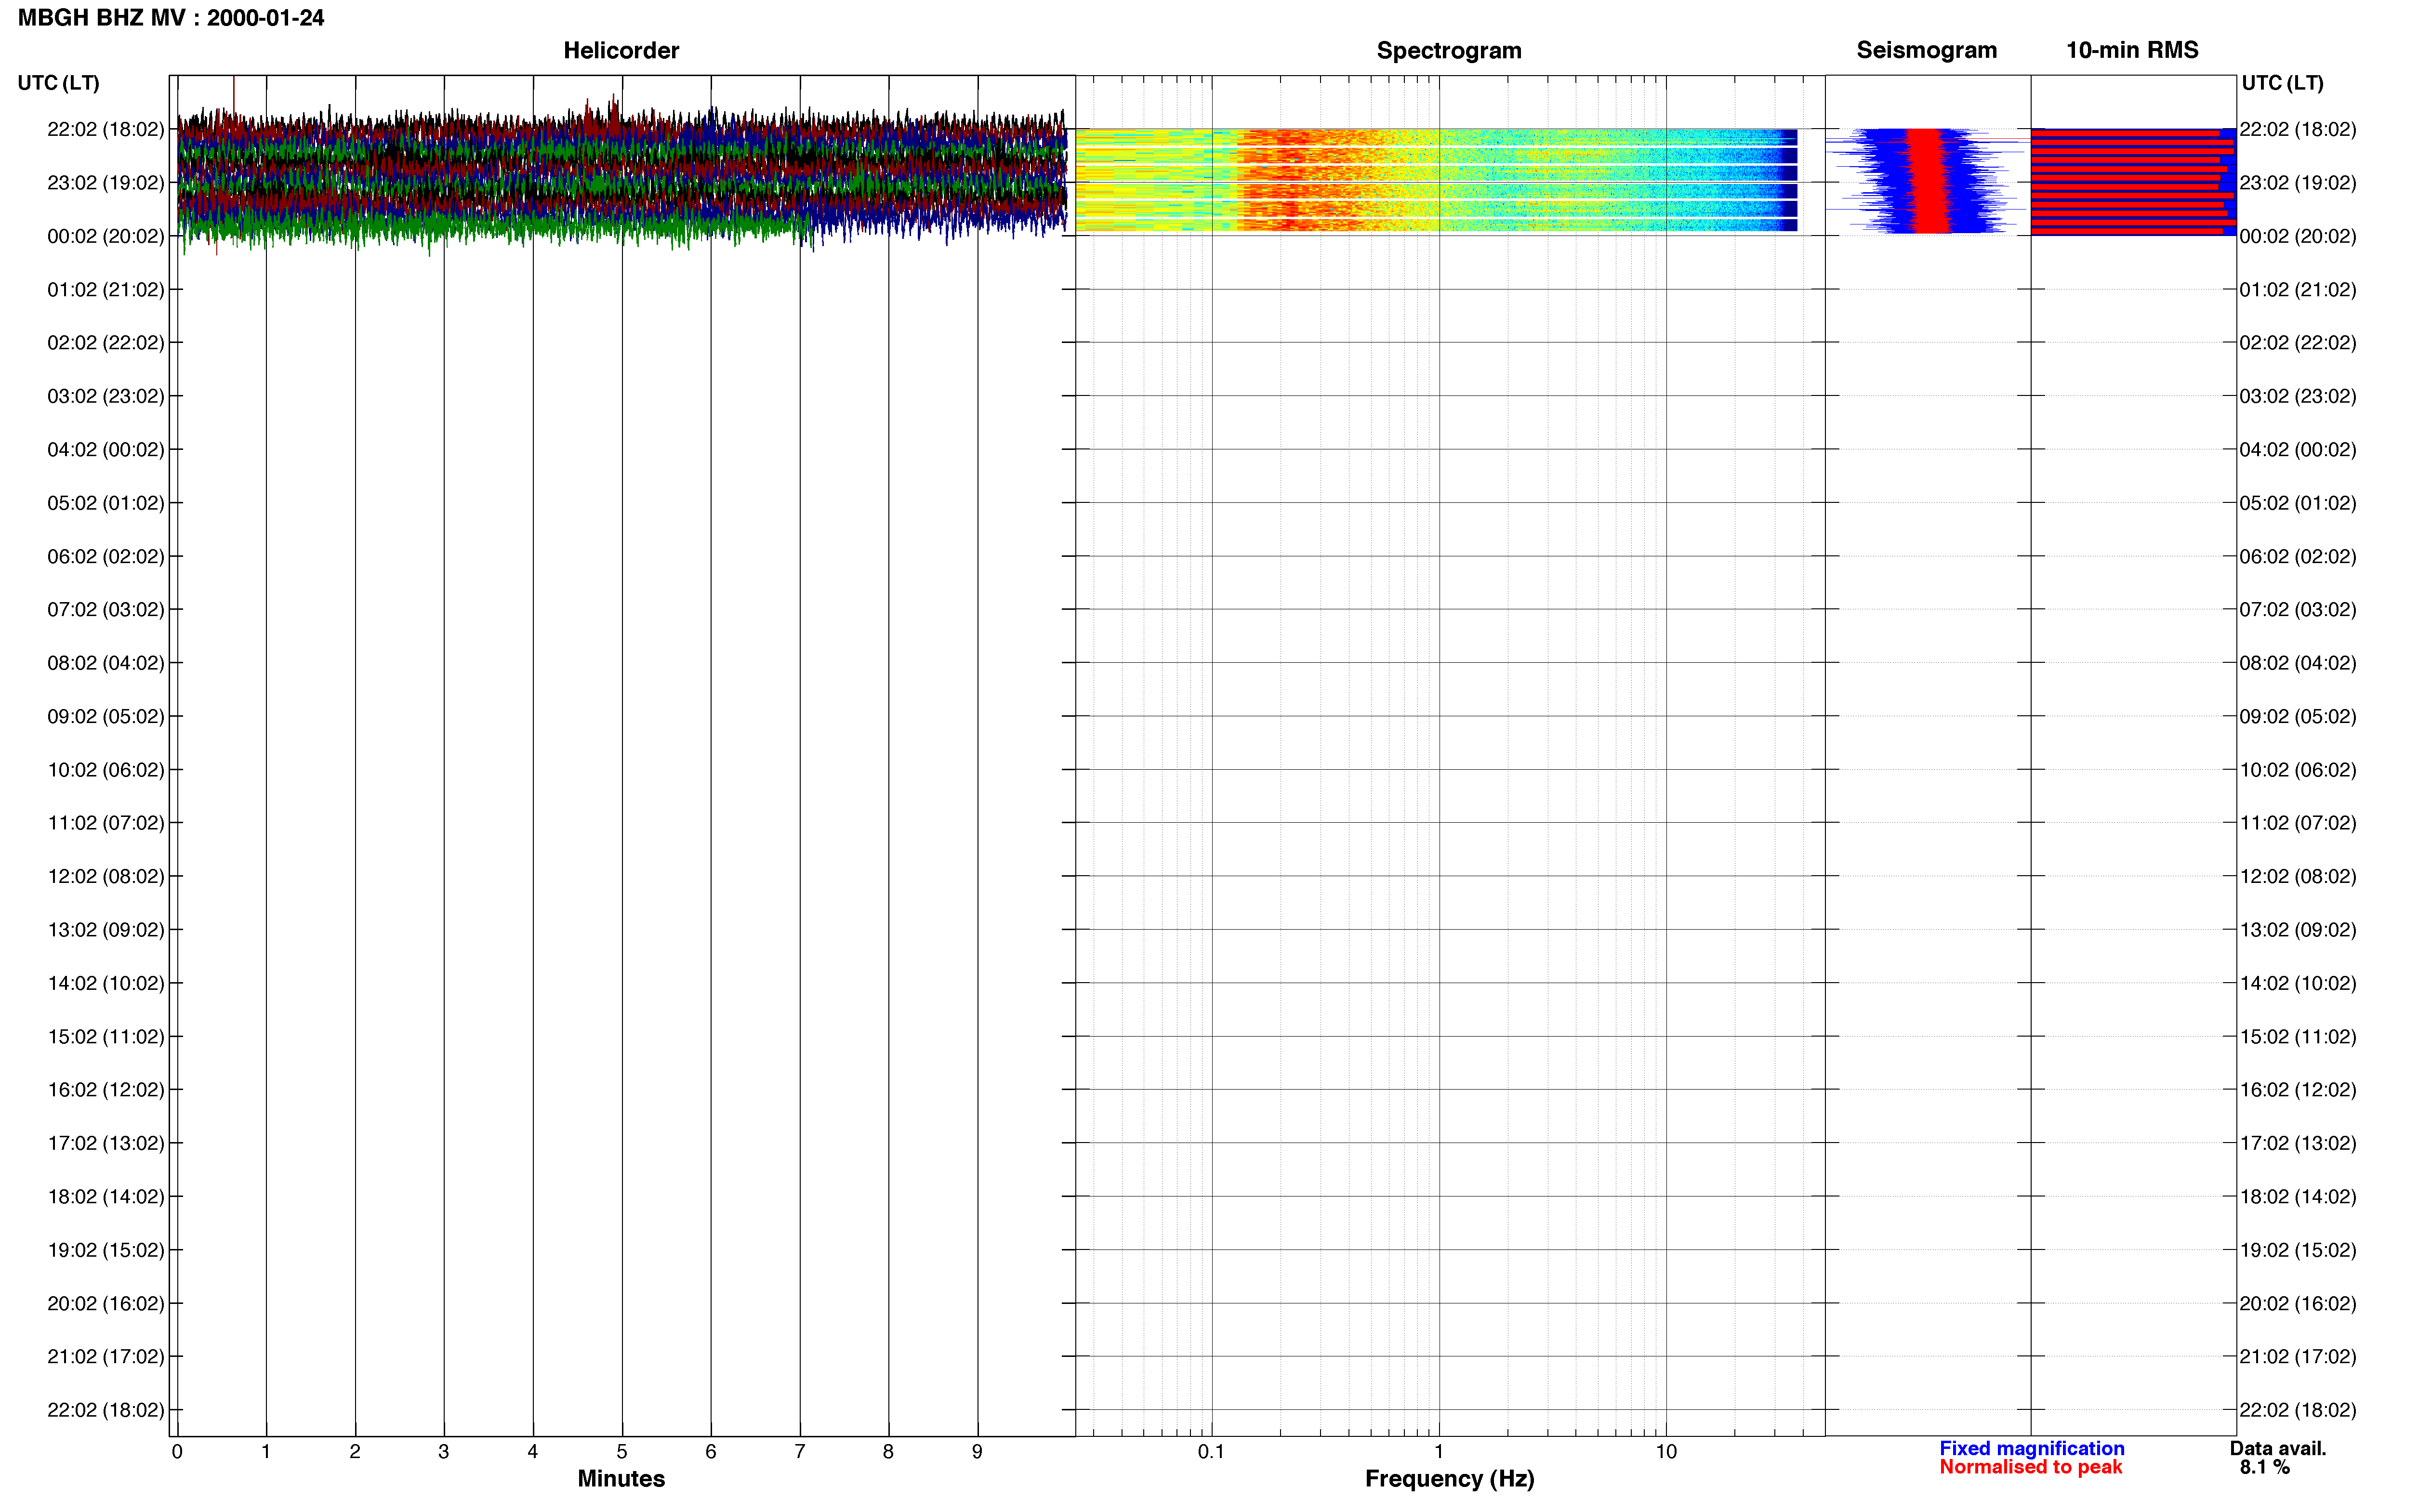The width and height of the screenshot is (2418, 1512).
Task: Click right time label 10:02 (06:02)
Action: (2297, 770)
